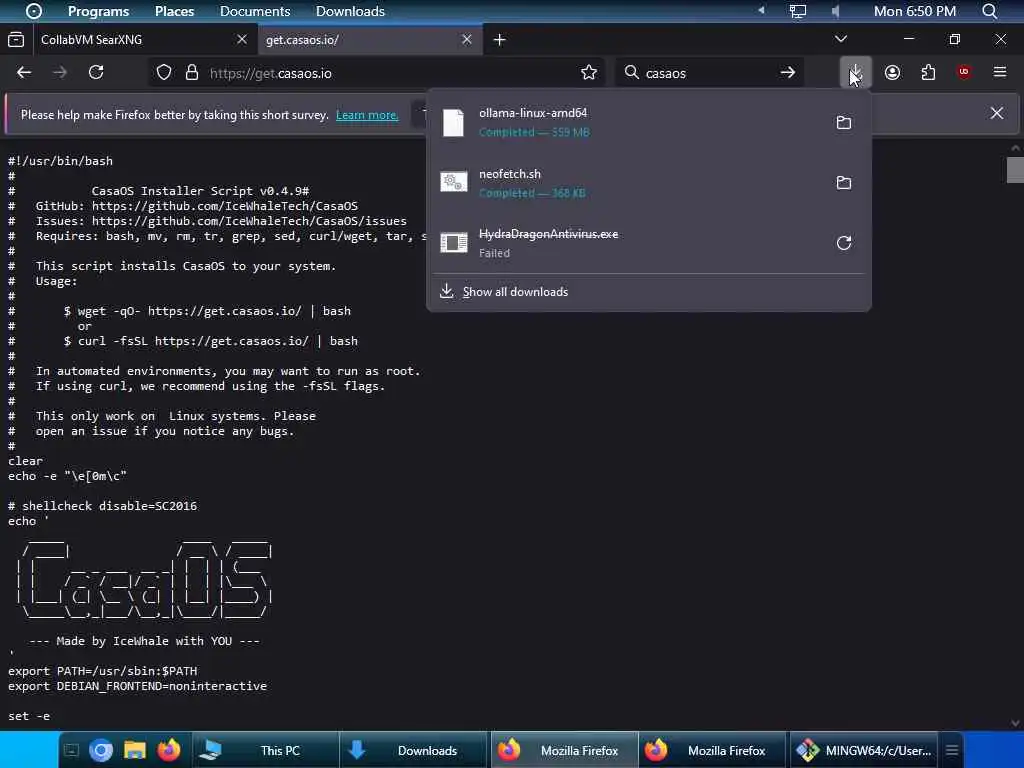Open the Firefox account icon
The image size is (1024, 768).
click(892, 72)
